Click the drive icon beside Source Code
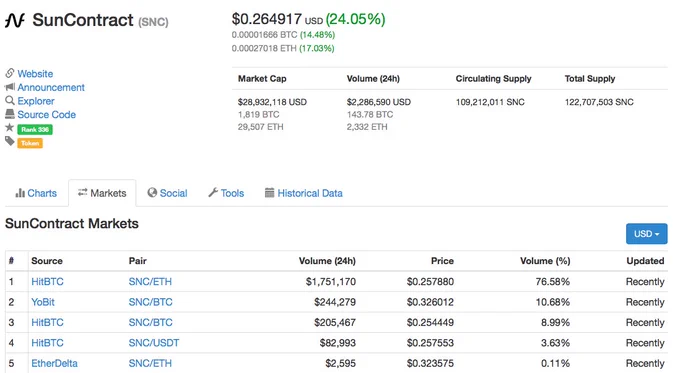 (x=10, y=114)
